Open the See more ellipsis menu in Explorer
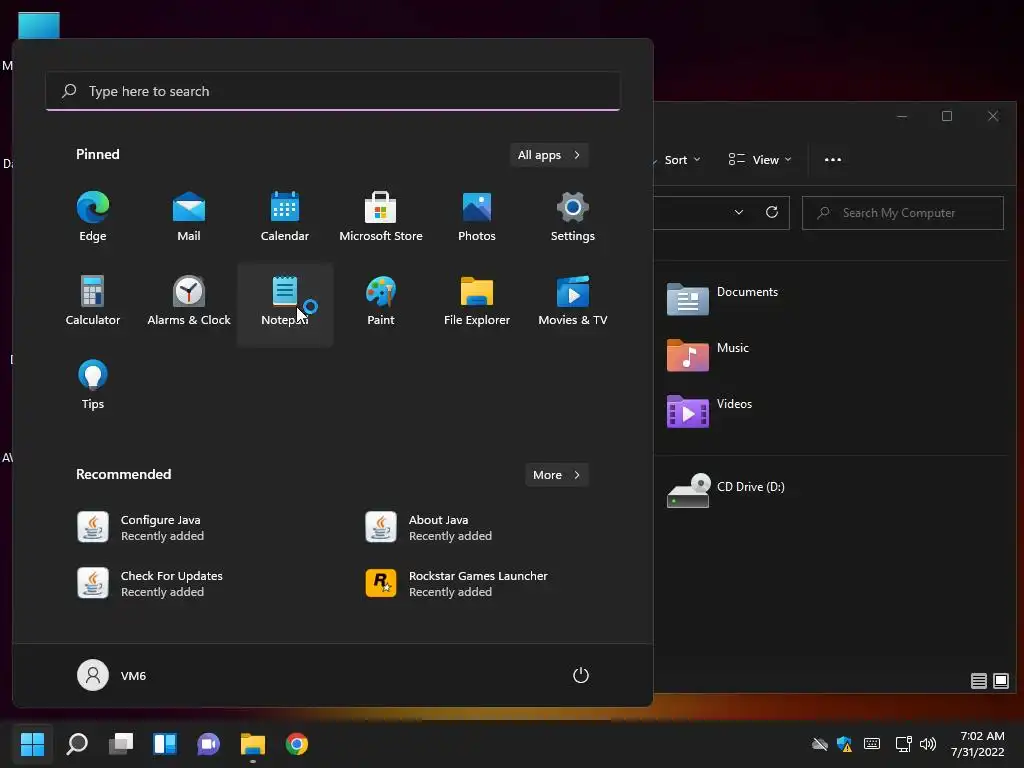 tap(833, 160)
